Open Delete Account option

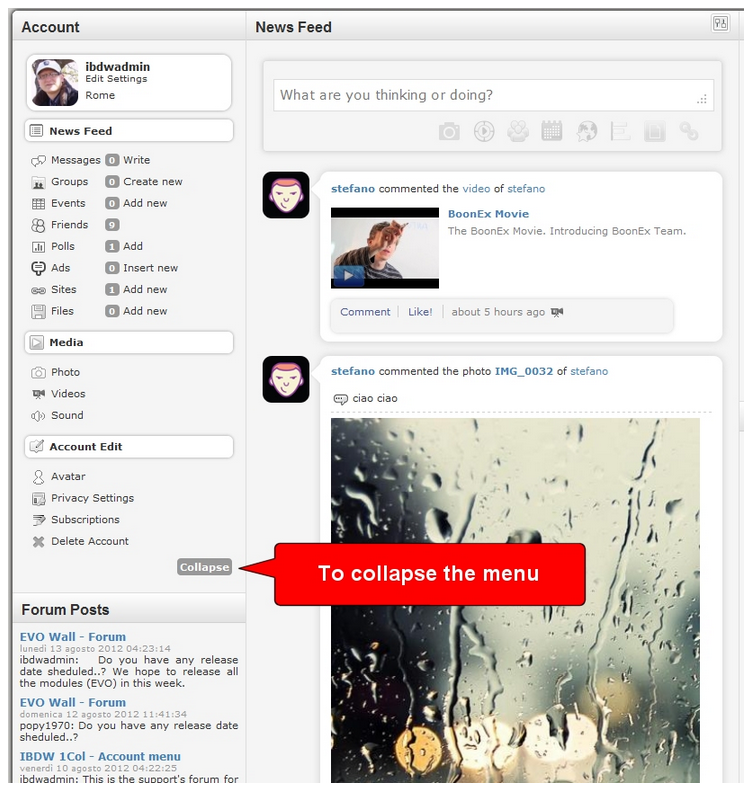pos(90,541)
